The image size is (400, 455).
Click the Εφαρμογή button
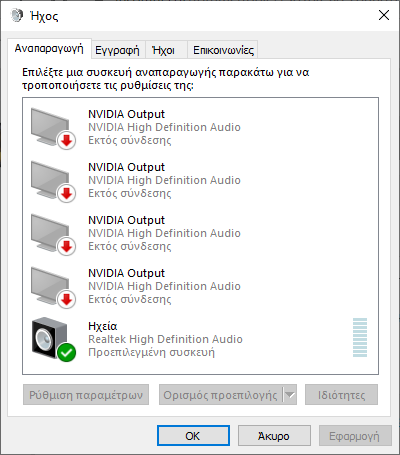[x=355, y=436]
